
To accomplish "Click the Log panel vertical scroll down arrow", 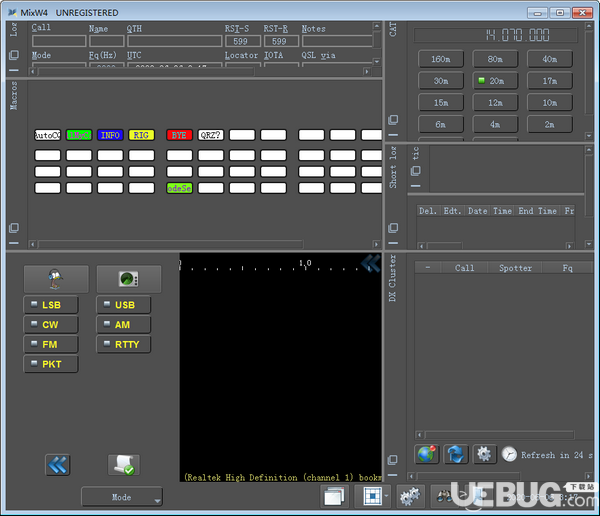I will click(377, 61).
